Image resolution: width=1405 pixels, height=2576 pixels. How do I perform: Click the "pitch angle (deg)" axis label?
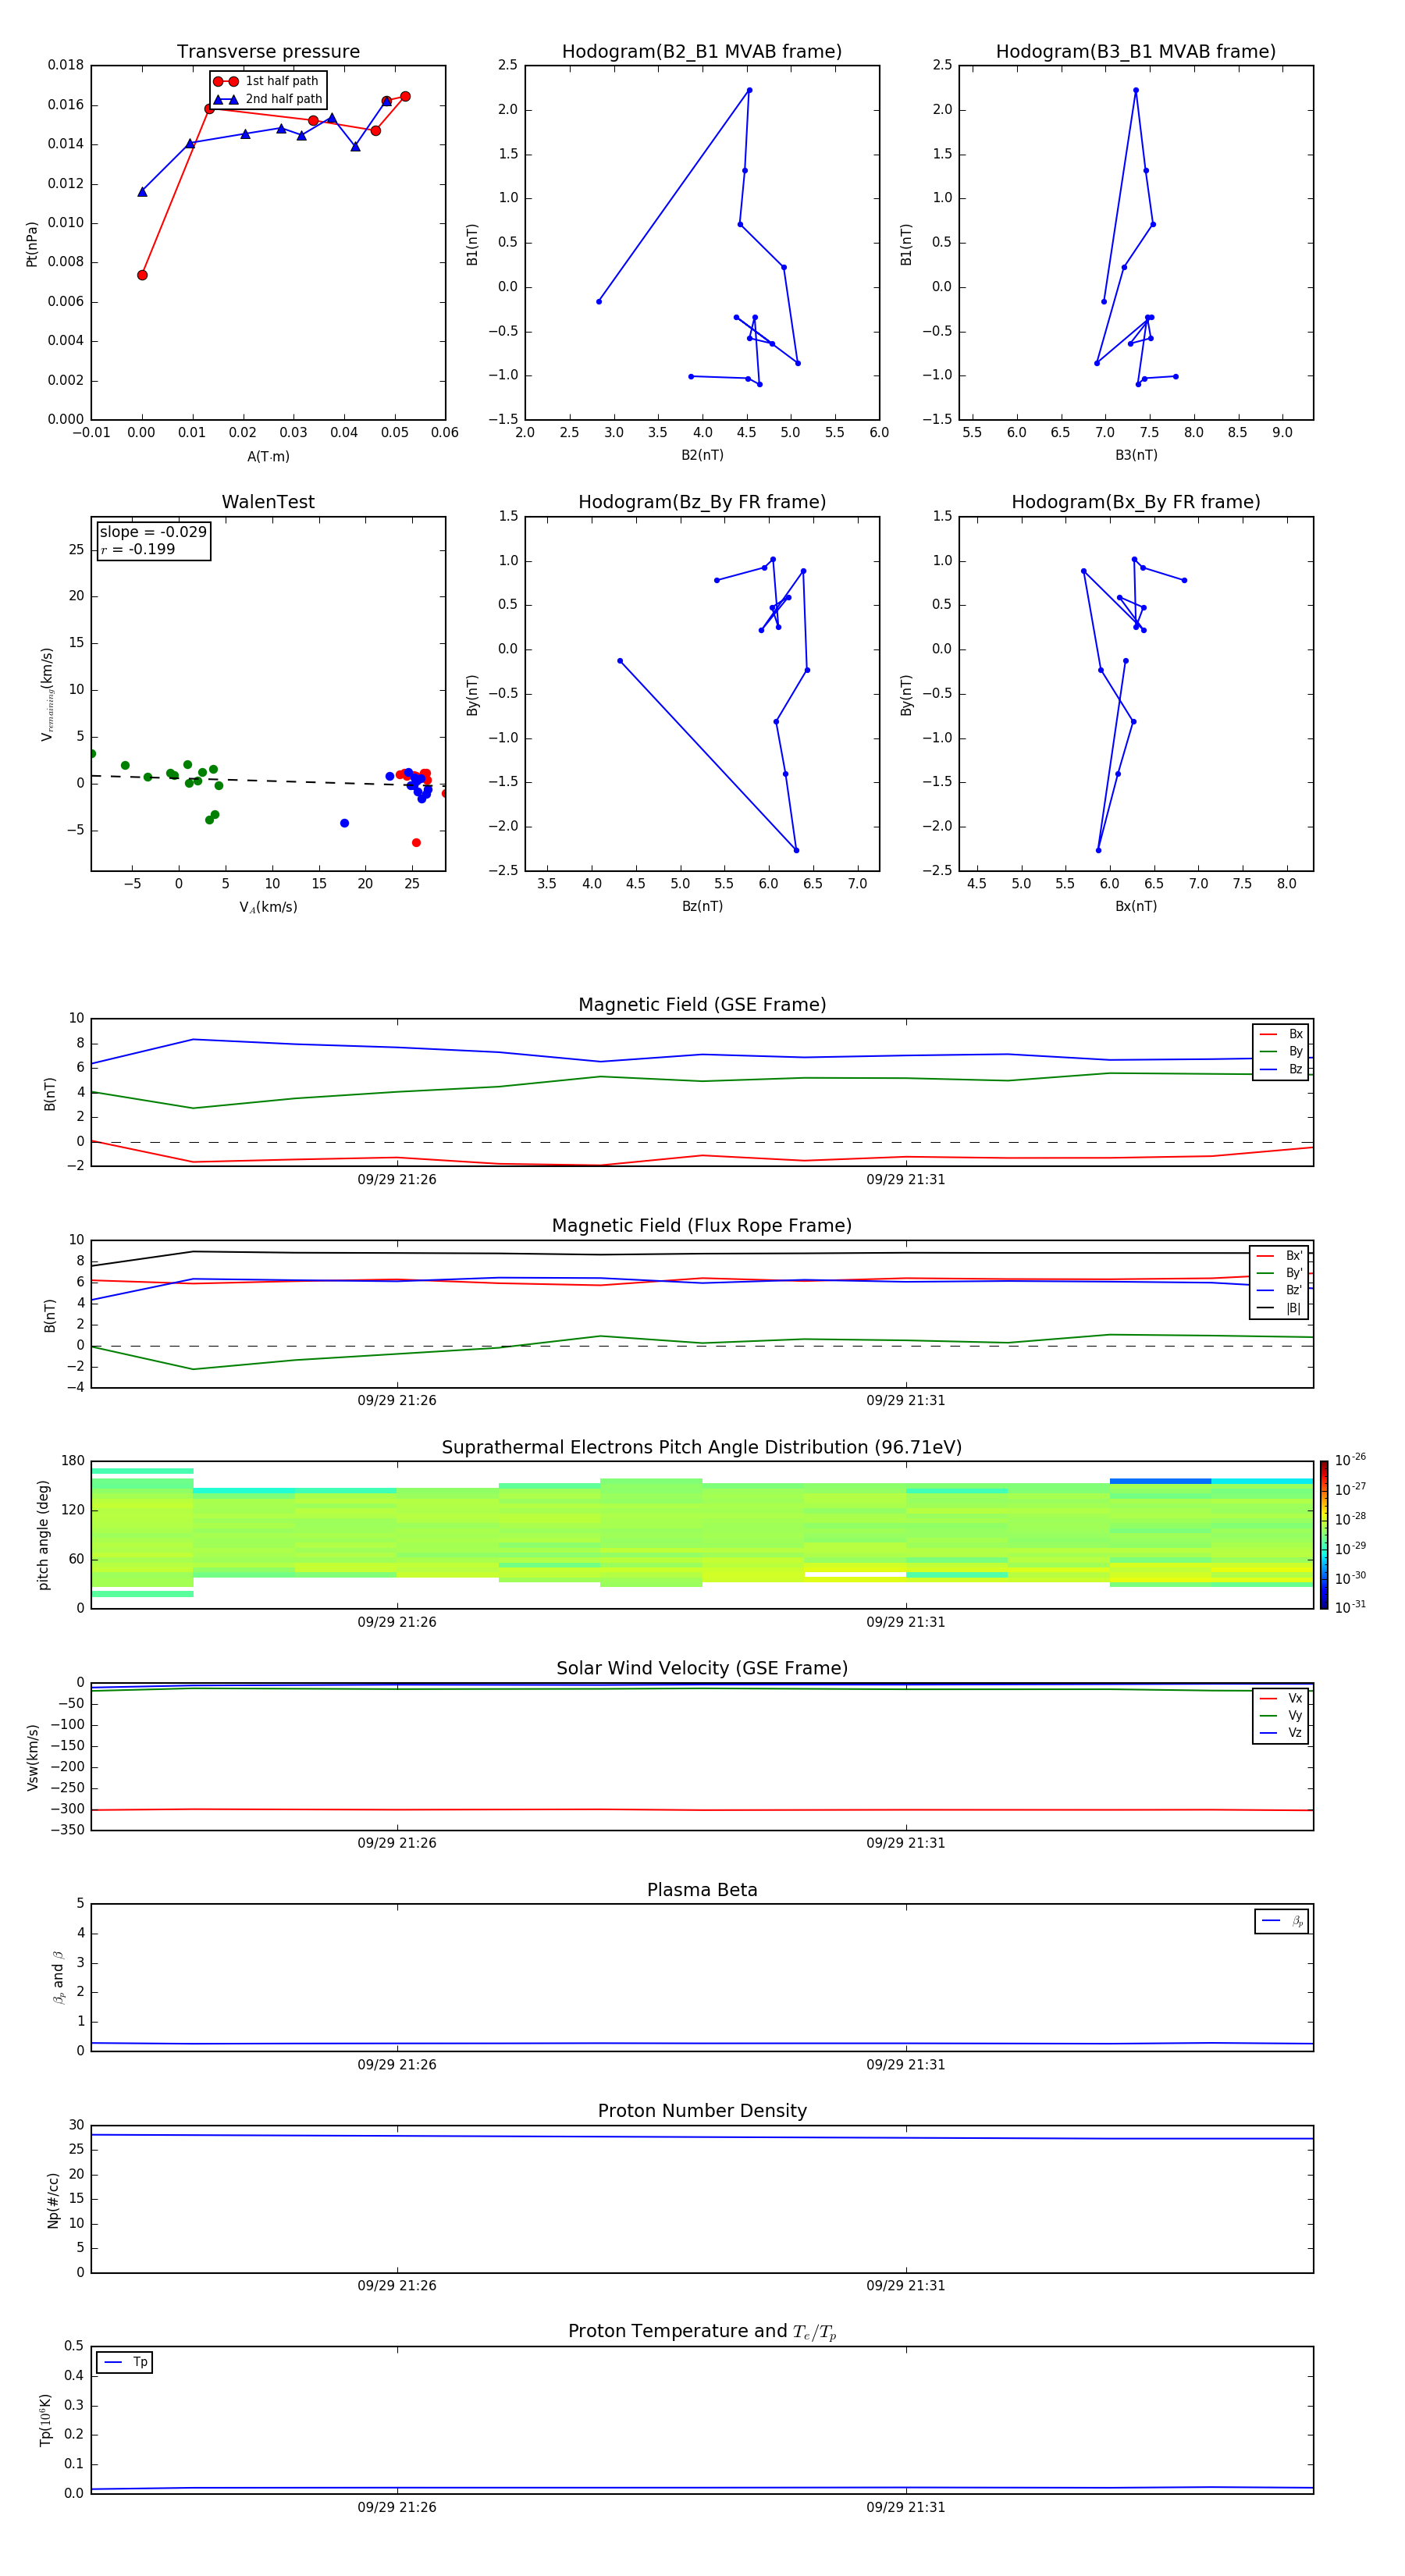tap(43, 1535)
